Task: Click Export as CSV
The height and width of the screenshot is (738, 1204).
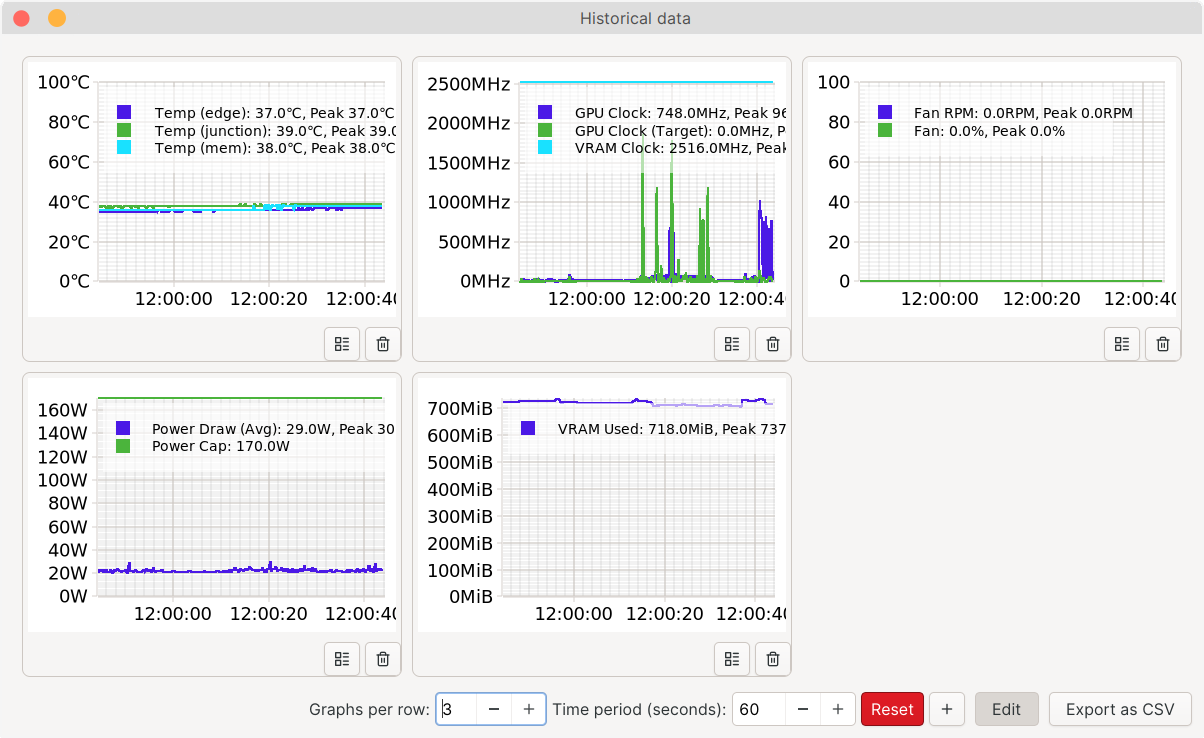Action: 1120,709
